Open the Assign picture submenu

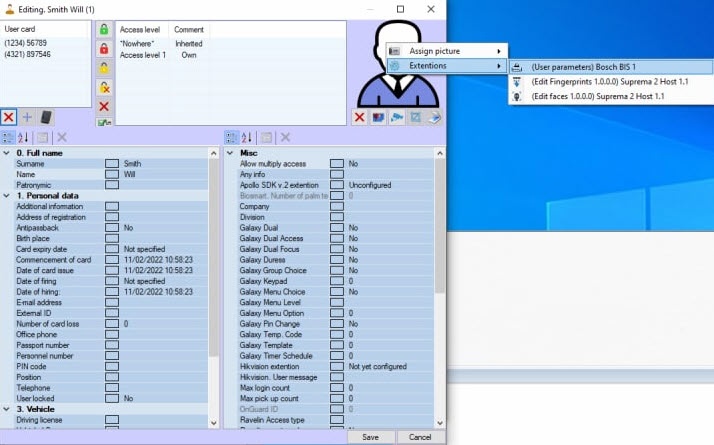[x=447, y=51]
